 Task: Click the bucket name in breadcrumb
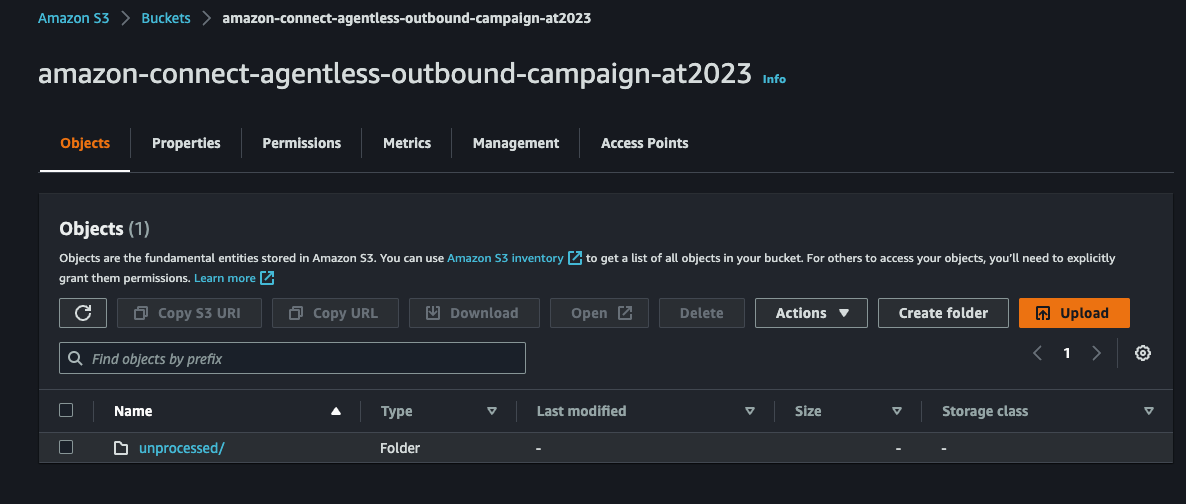(407, 18)
